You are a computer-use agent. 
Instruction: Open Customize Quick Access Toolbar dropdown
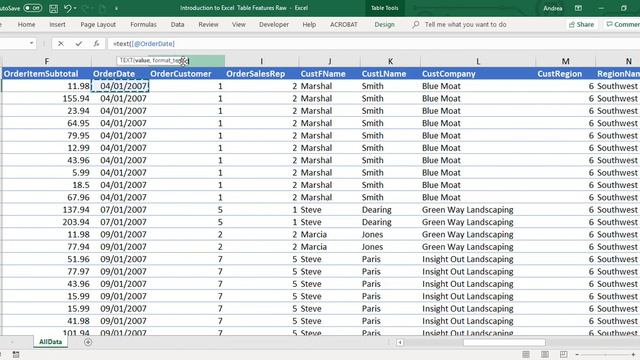click(x=116, y=8)
